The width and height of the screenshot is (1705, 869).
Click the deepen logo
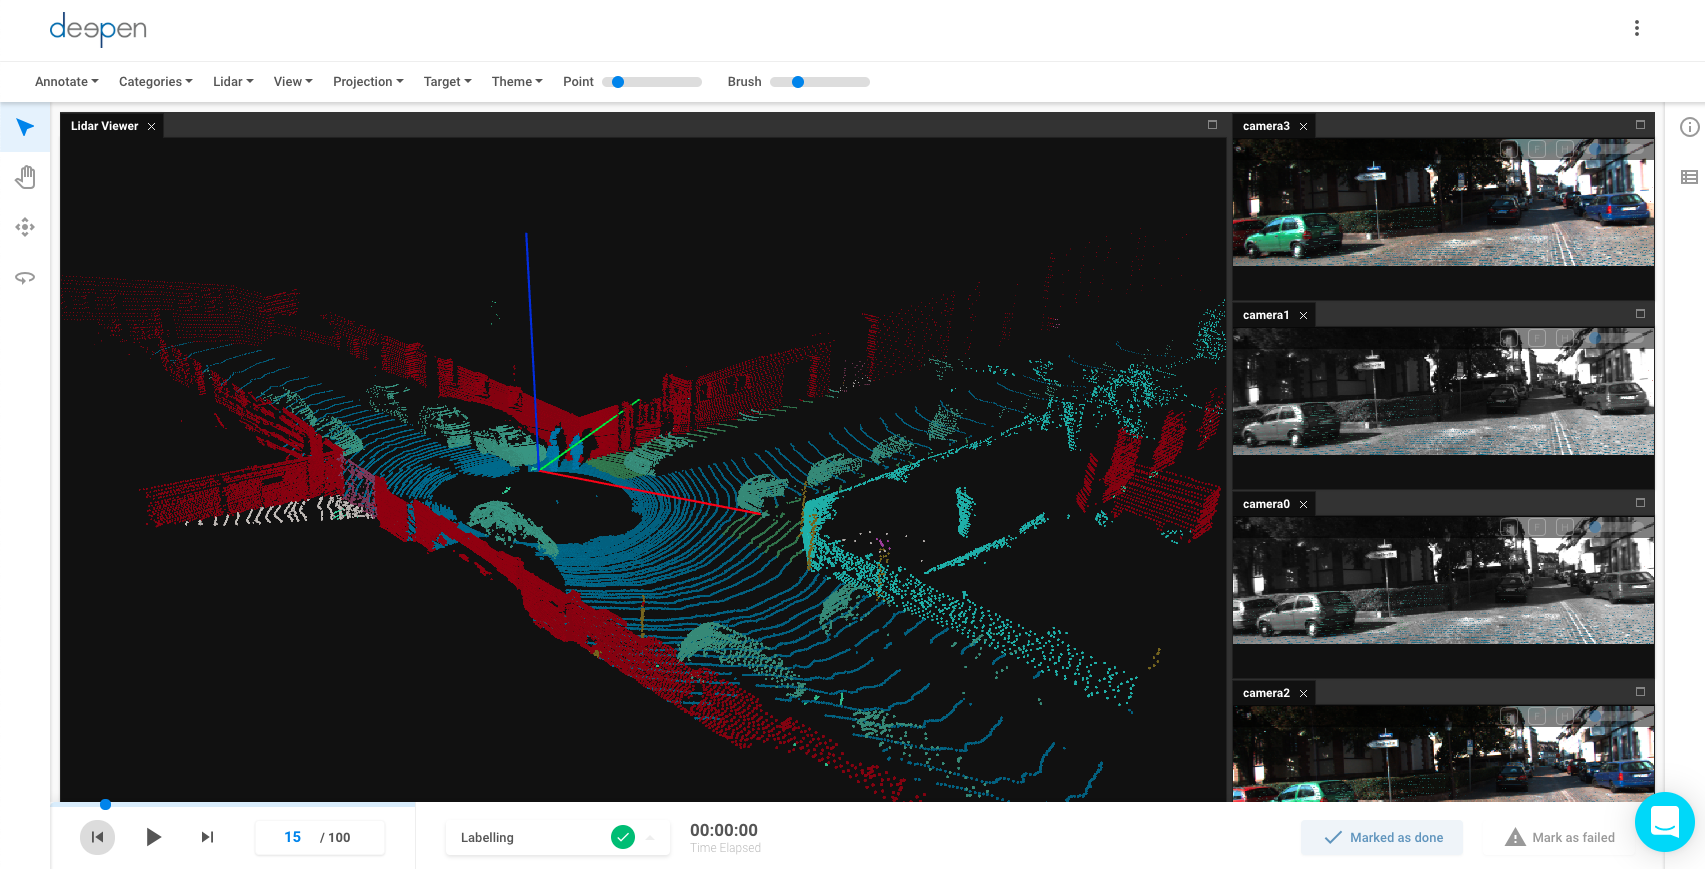click(98, 29)
